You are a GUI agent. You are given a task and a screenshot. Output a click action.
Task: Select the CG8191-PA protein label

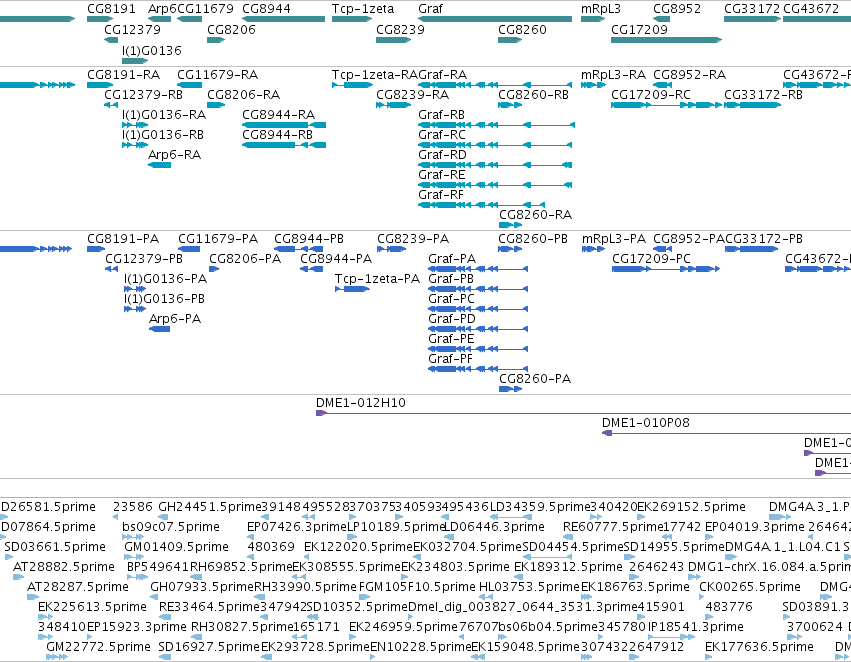pos(123,239)
